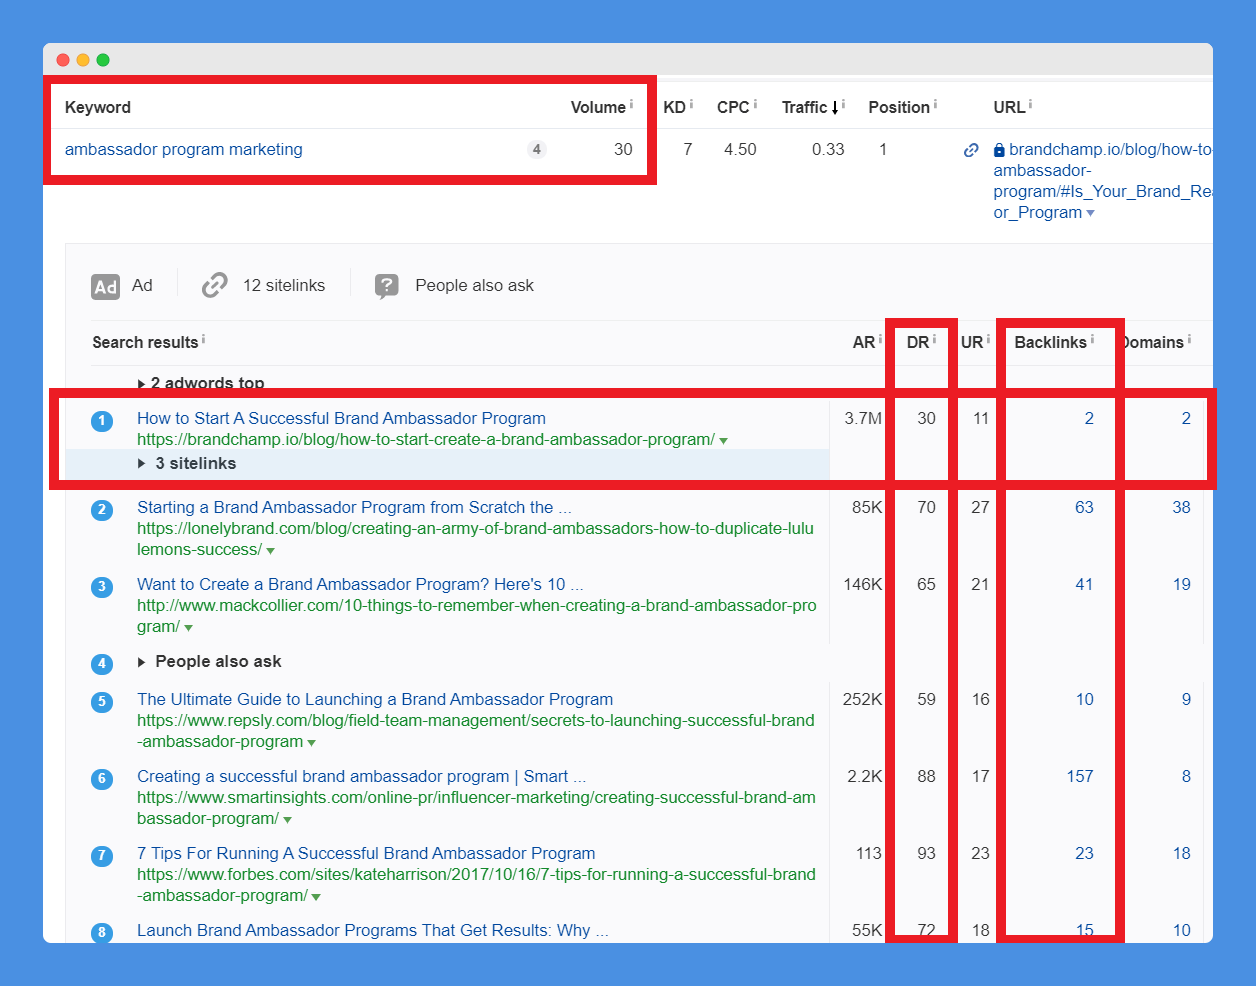Open The Ultimate Guide to Launching a Brand Ambassador Program
The width and height of the screenshot is (1256, 986).
(375, 699)
